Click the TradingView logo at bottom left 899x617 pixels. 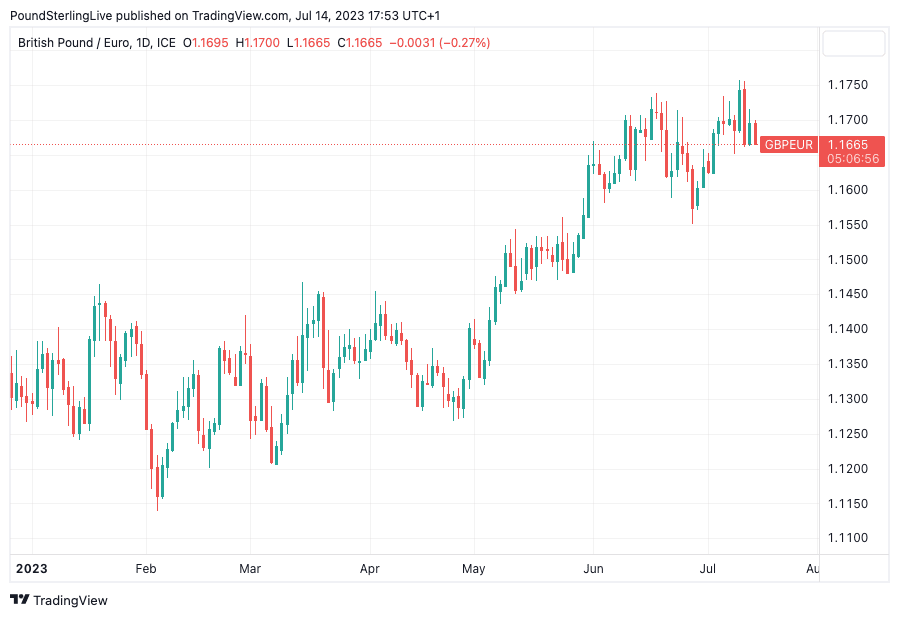pos(59,600)
